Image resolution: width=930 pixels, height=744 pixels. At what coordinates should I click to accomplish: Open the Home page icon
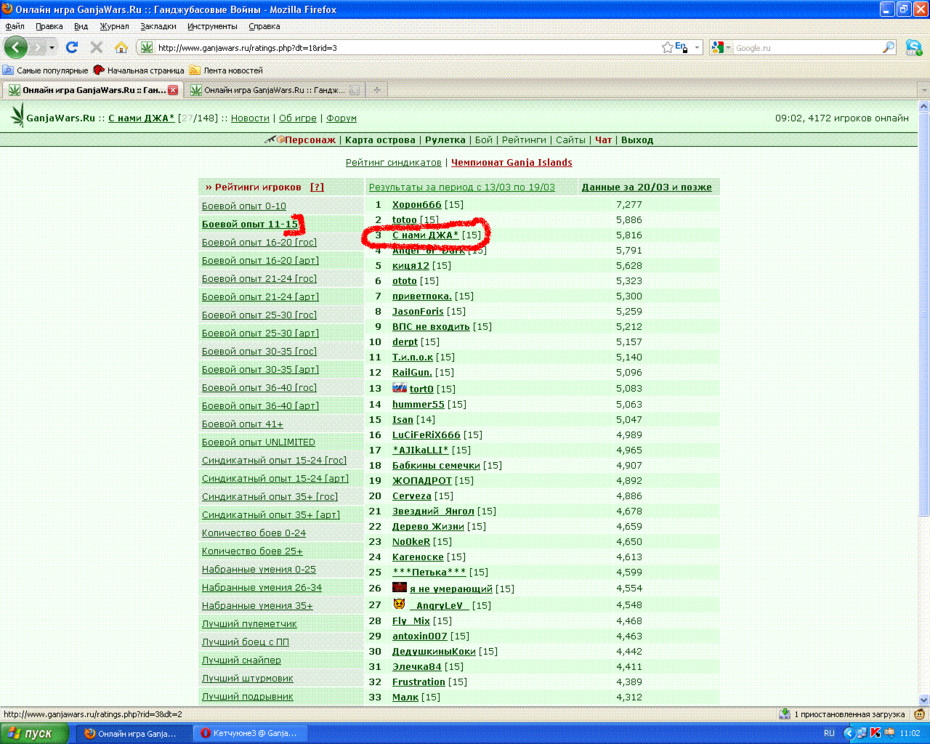(x=121, y=47)
